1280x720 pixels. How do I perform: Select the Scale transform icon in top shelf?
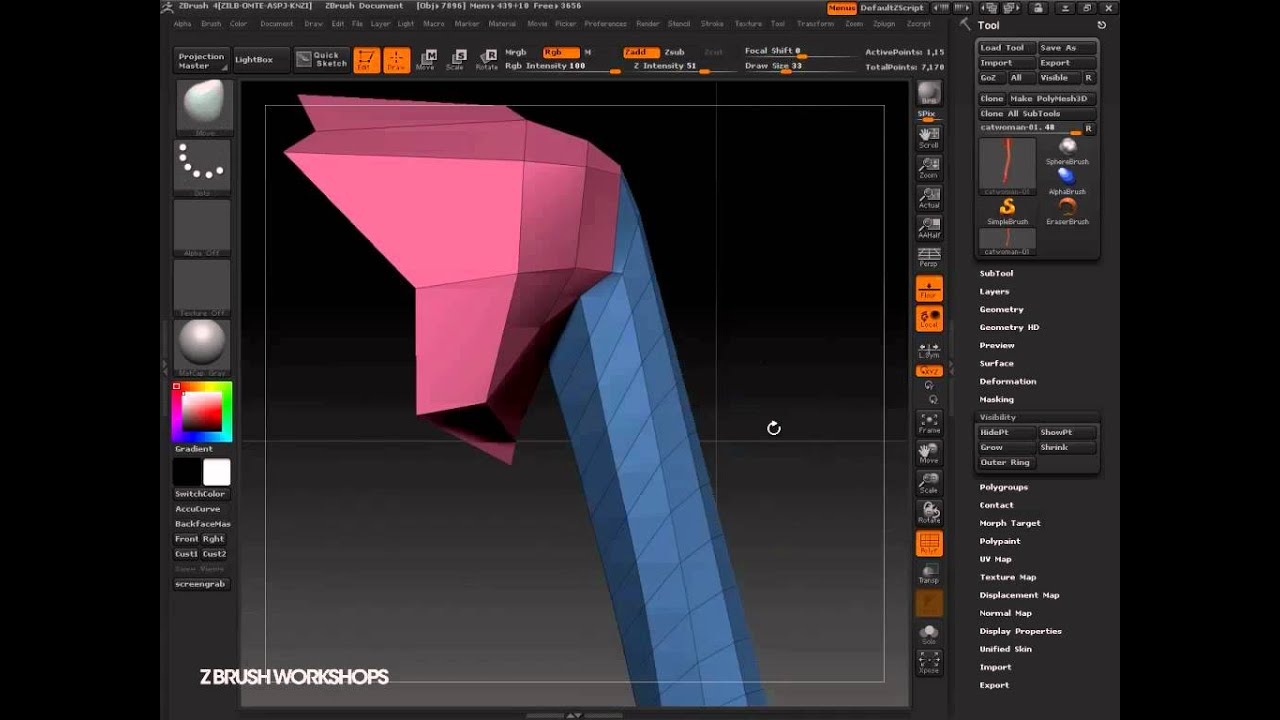pyautogui.click(x=456, y=60)
